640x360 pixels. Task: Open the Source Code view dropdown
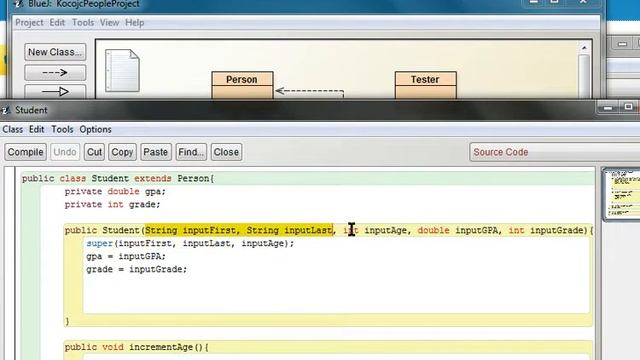point(554,152)
